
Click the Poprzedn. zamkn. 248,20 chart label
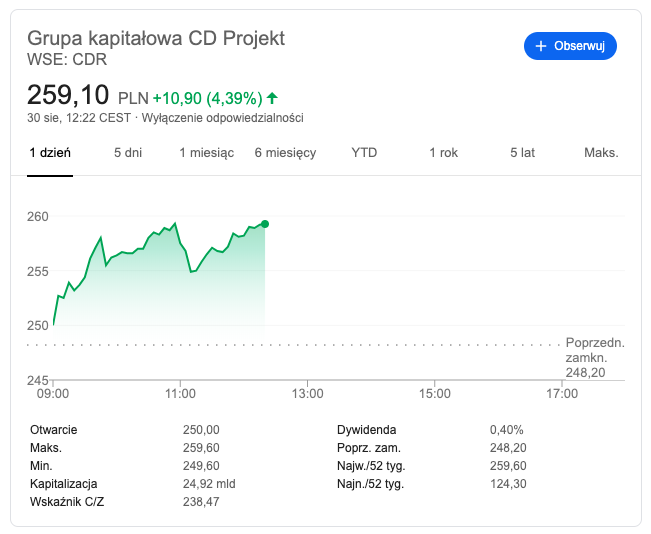[x=595, y=358]
